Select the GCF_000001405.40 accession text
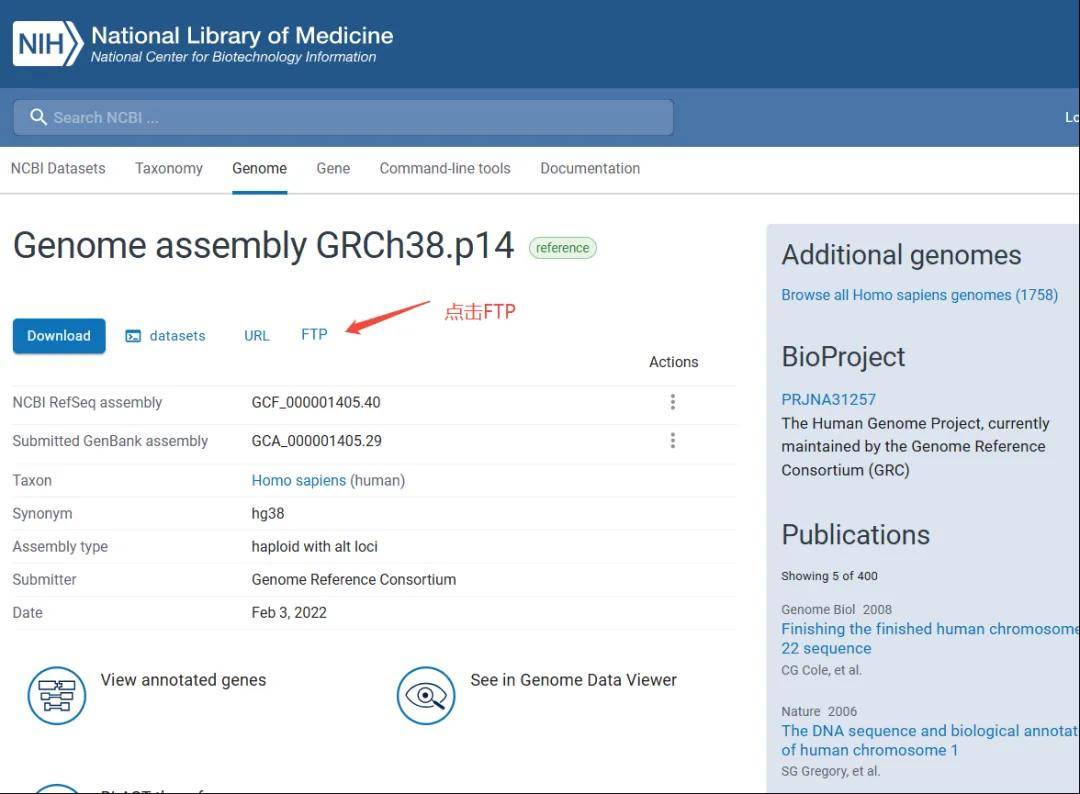1080x794 pixels. (316, 403)
